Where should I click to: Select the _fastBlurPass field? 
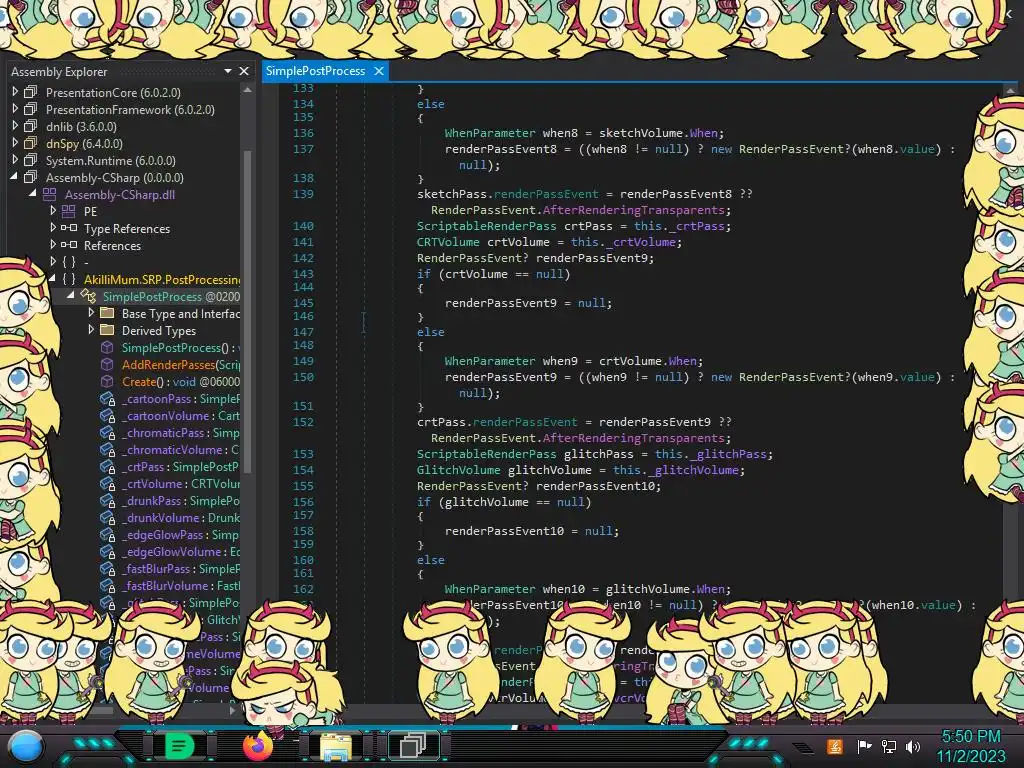[181, 569]
